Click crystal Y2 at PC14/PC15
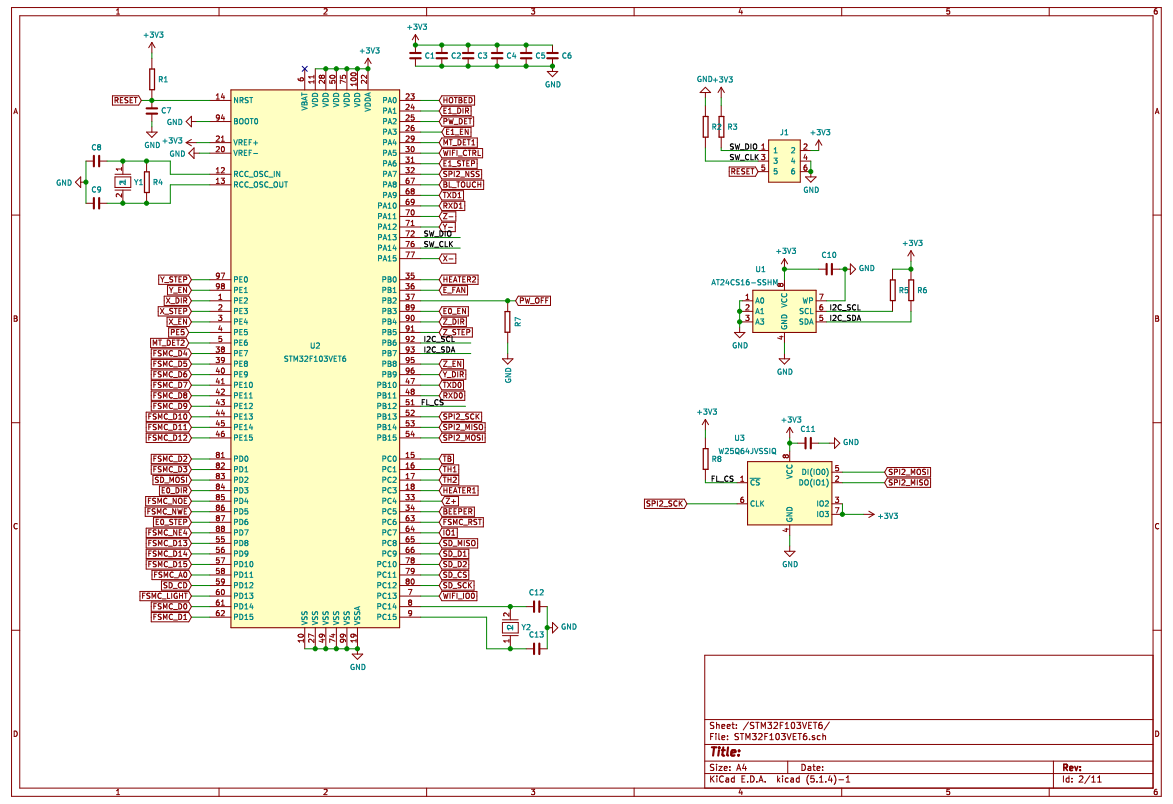1173x804 pixels. (510, 627)
